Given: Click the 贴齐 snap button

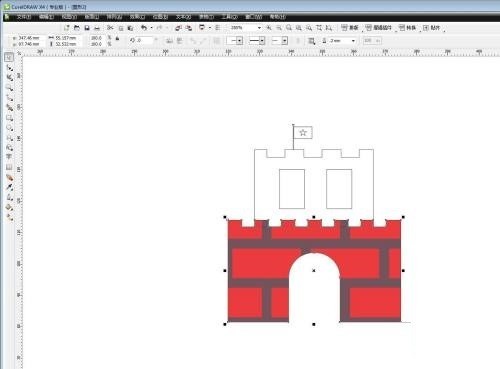Looking at the screenshot, I should pyautogui.click(x=432, y=28).
